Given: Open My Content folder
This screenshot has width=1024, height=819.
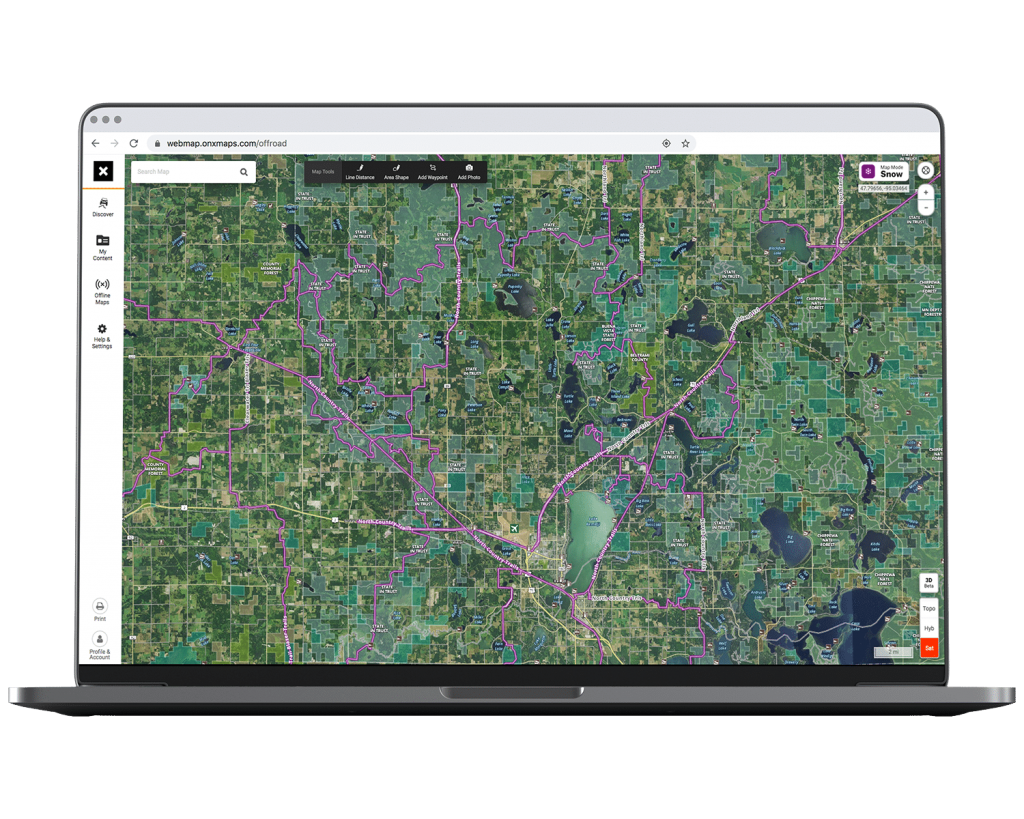Looking at the screenshot, I should coord(103,247).
